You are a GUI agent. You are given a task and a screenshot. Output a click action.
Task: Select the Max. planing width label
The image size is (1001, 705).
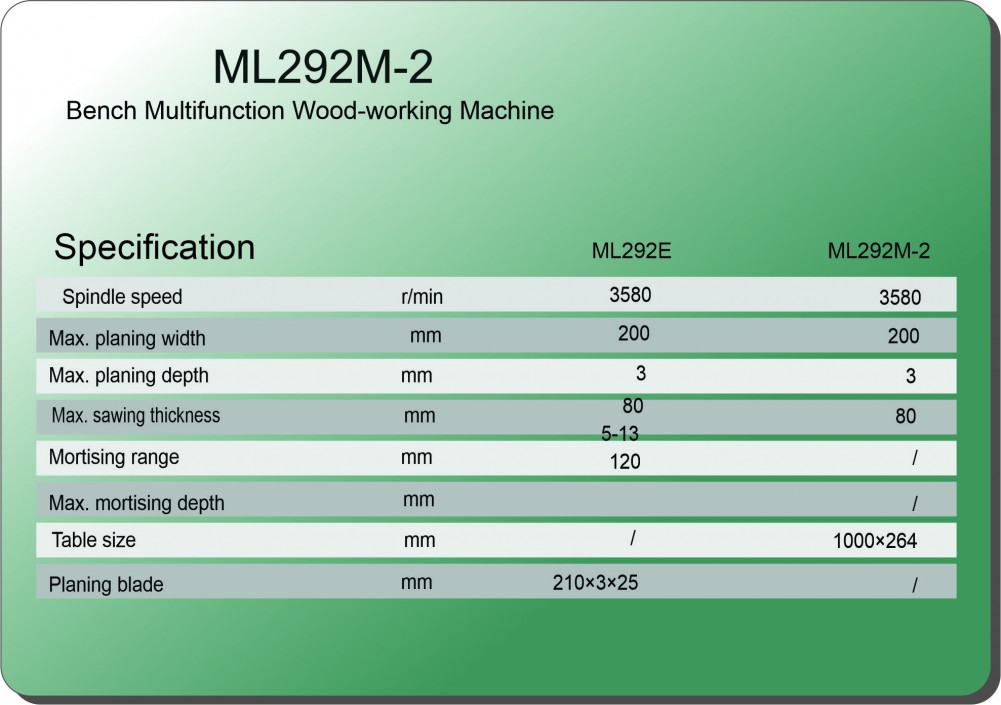click(x=127, y=338)
